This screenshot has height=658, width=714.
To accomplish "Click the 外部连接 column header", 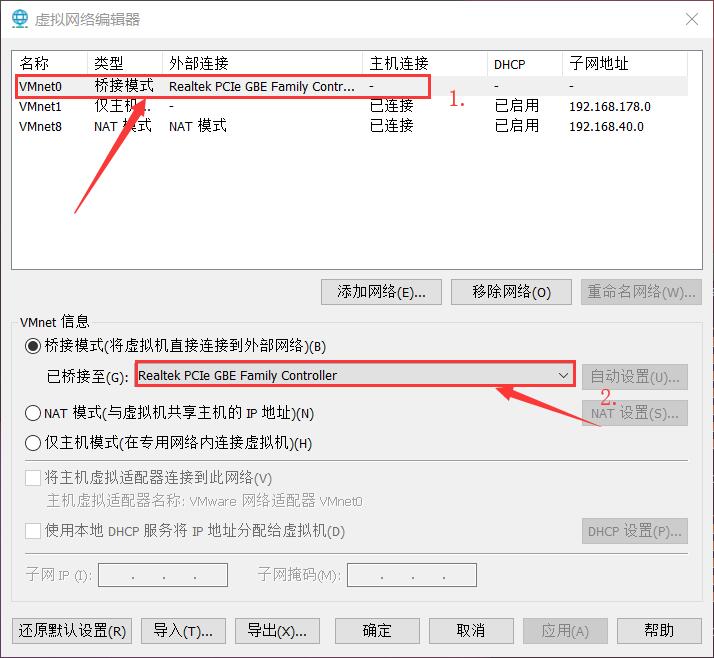I will pos(262,63).
